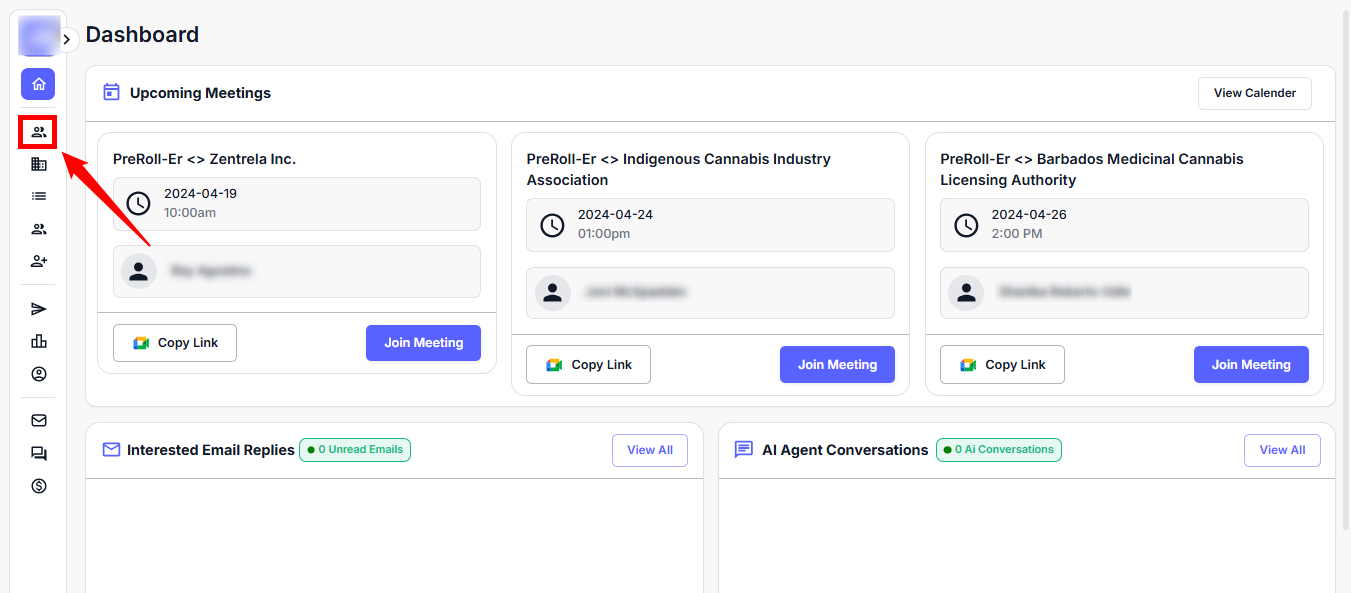Open the building icon in the sidebar
1351x593 pixels.
(x=39, y=164)
